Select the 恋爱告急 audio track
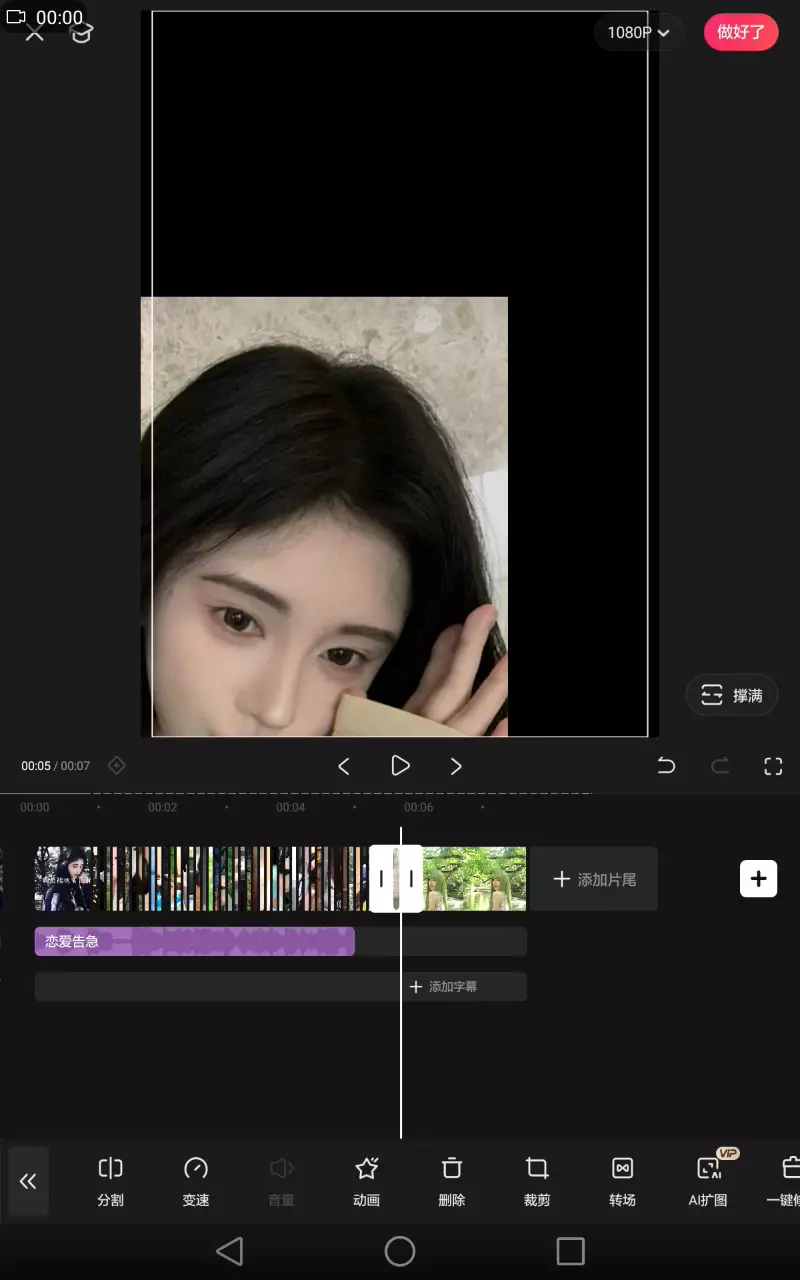This screenshot has width=800, height=1280. click(x=195, y=941)
